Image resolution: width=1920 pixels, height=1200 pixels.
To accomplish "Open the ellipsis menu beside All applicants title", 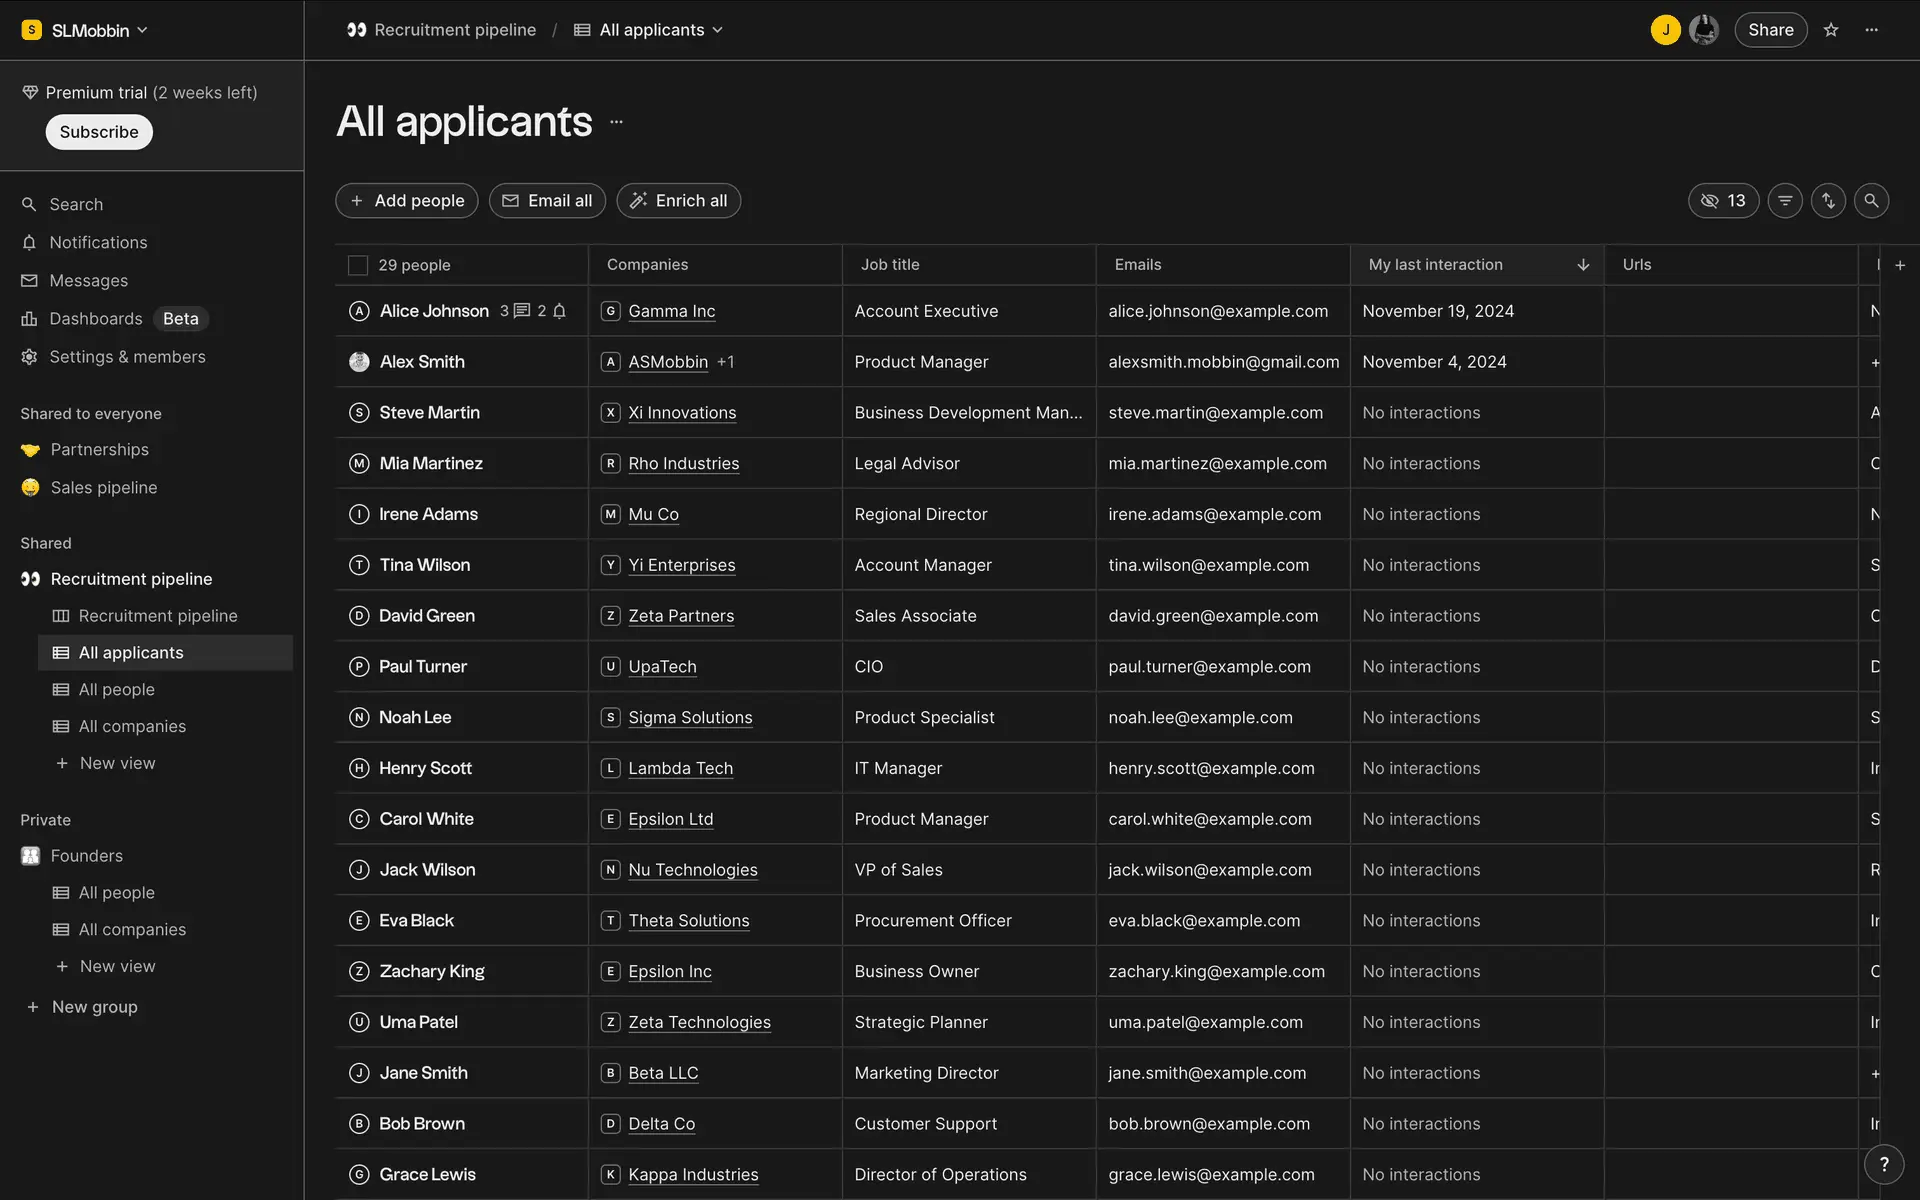I will [616, 122].
